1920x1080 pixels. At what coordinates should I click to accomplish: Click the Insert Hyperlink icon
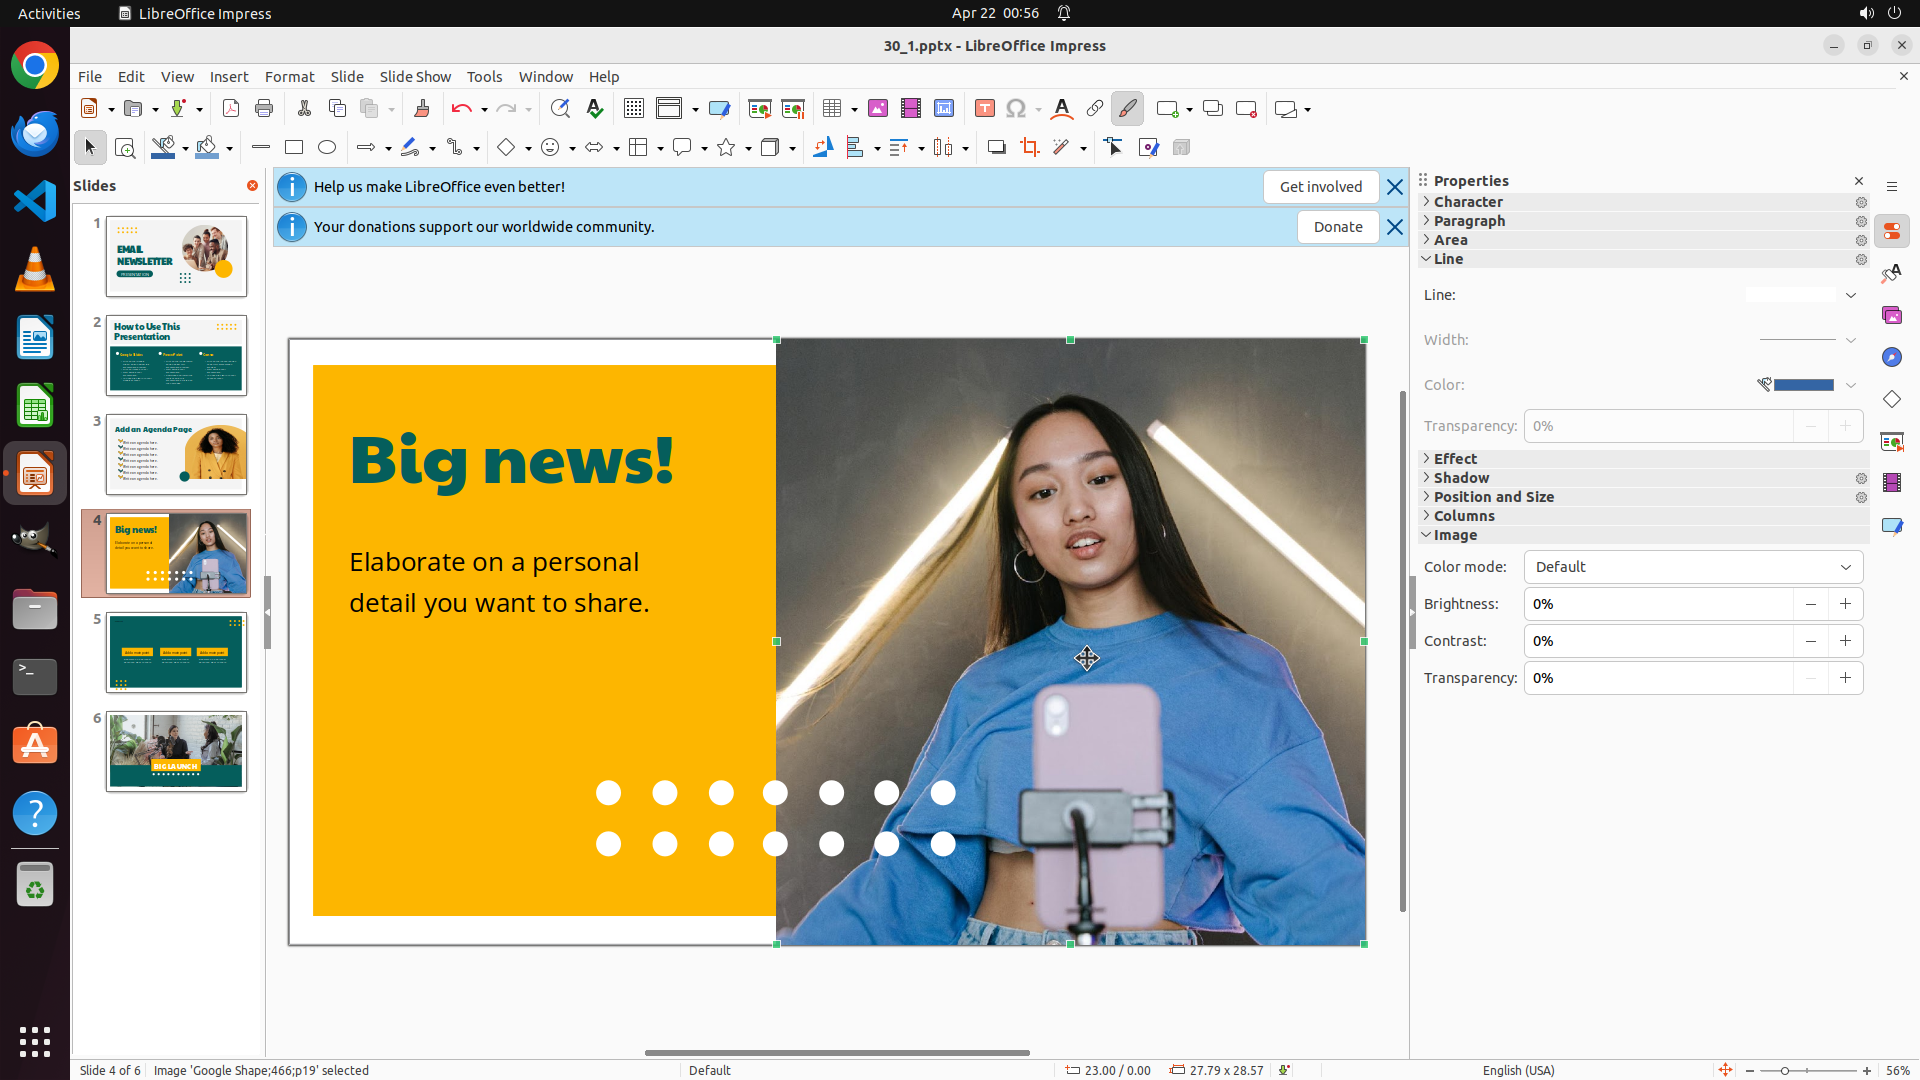pyautogui.click(x=1095, y=109)
